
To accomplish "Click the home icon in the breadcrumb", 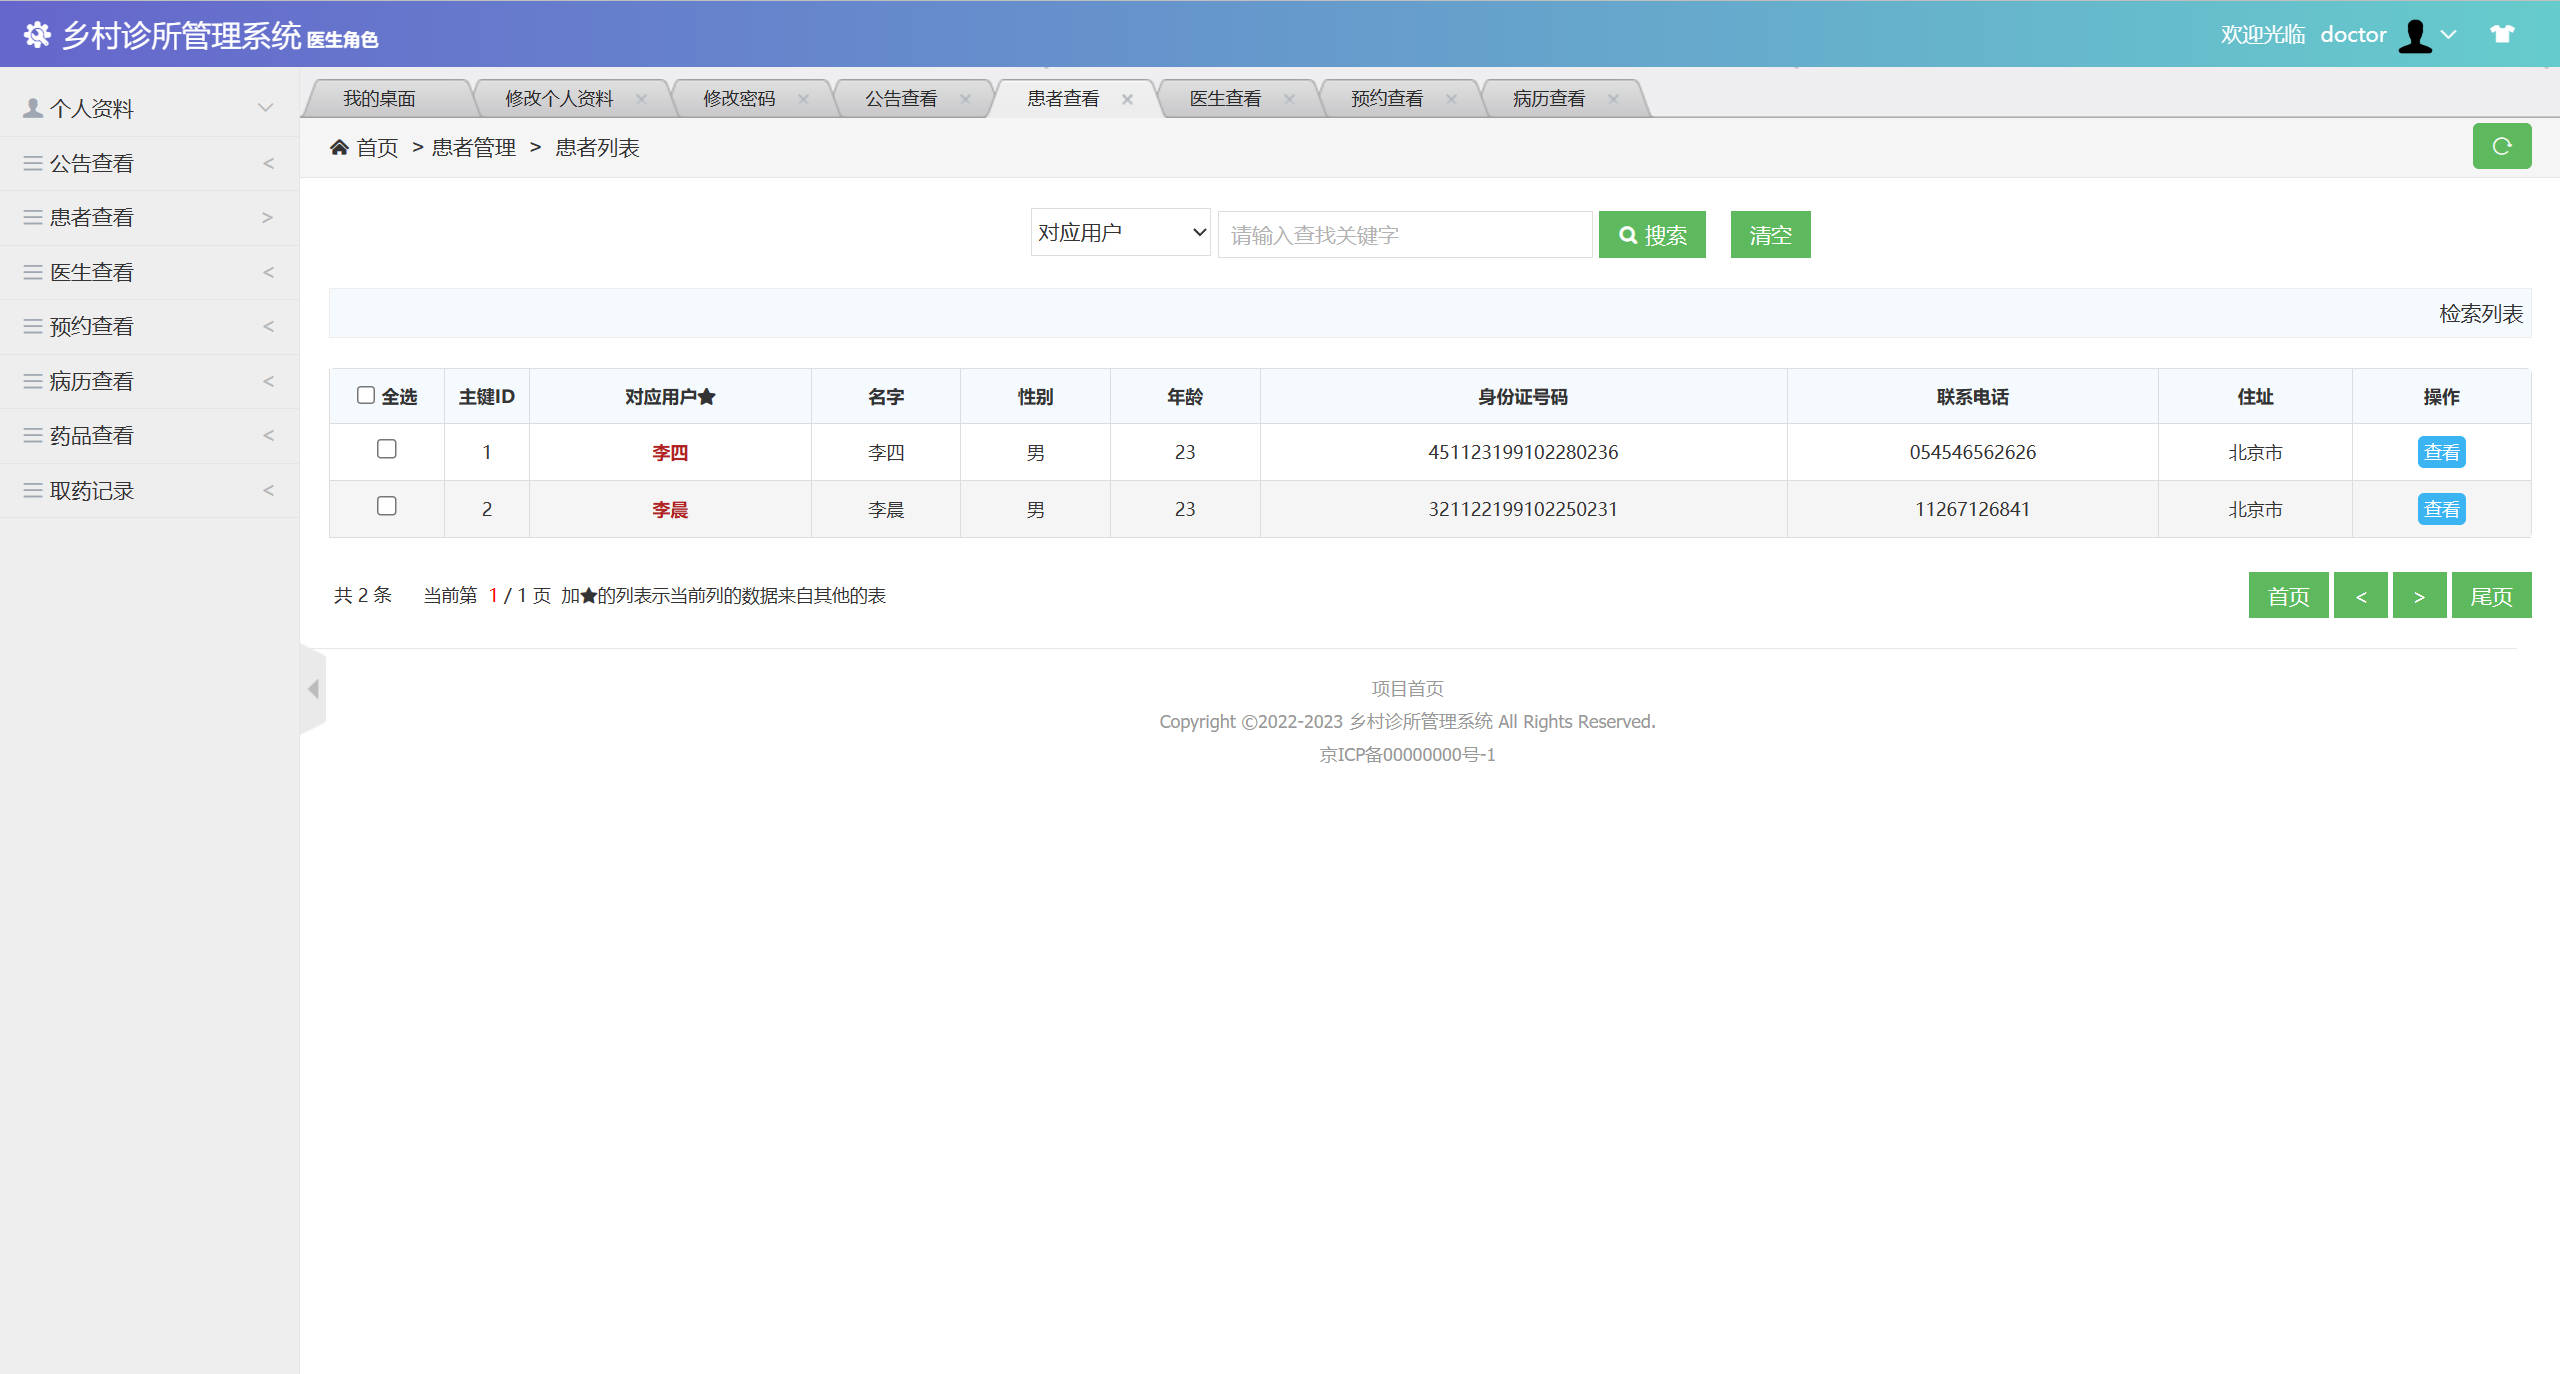I will (x=340, y=146).
